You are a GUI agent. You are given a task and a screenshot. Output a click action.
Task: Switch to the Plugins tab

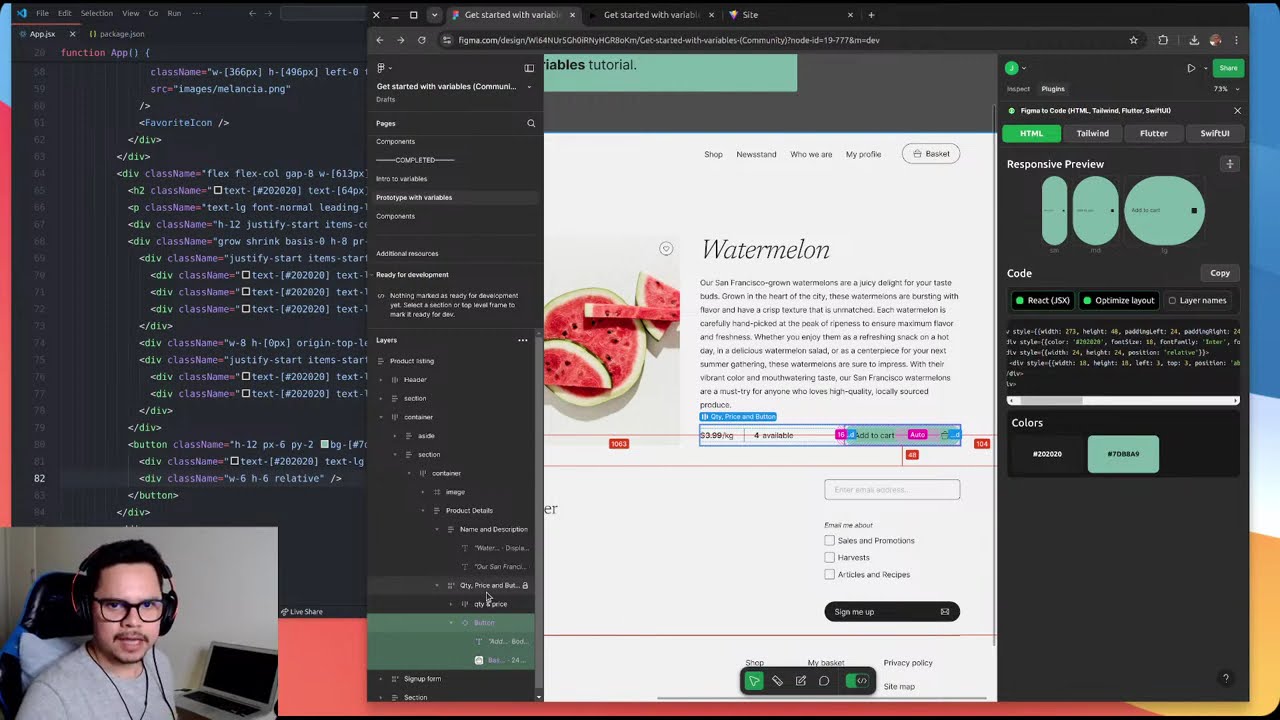[x=1053, y=89]
